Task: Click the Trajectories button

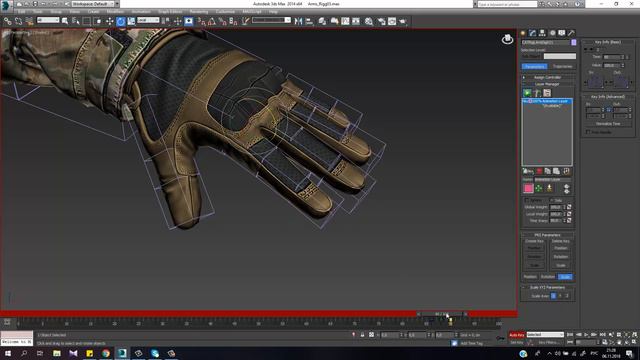Action: [562, 67]
